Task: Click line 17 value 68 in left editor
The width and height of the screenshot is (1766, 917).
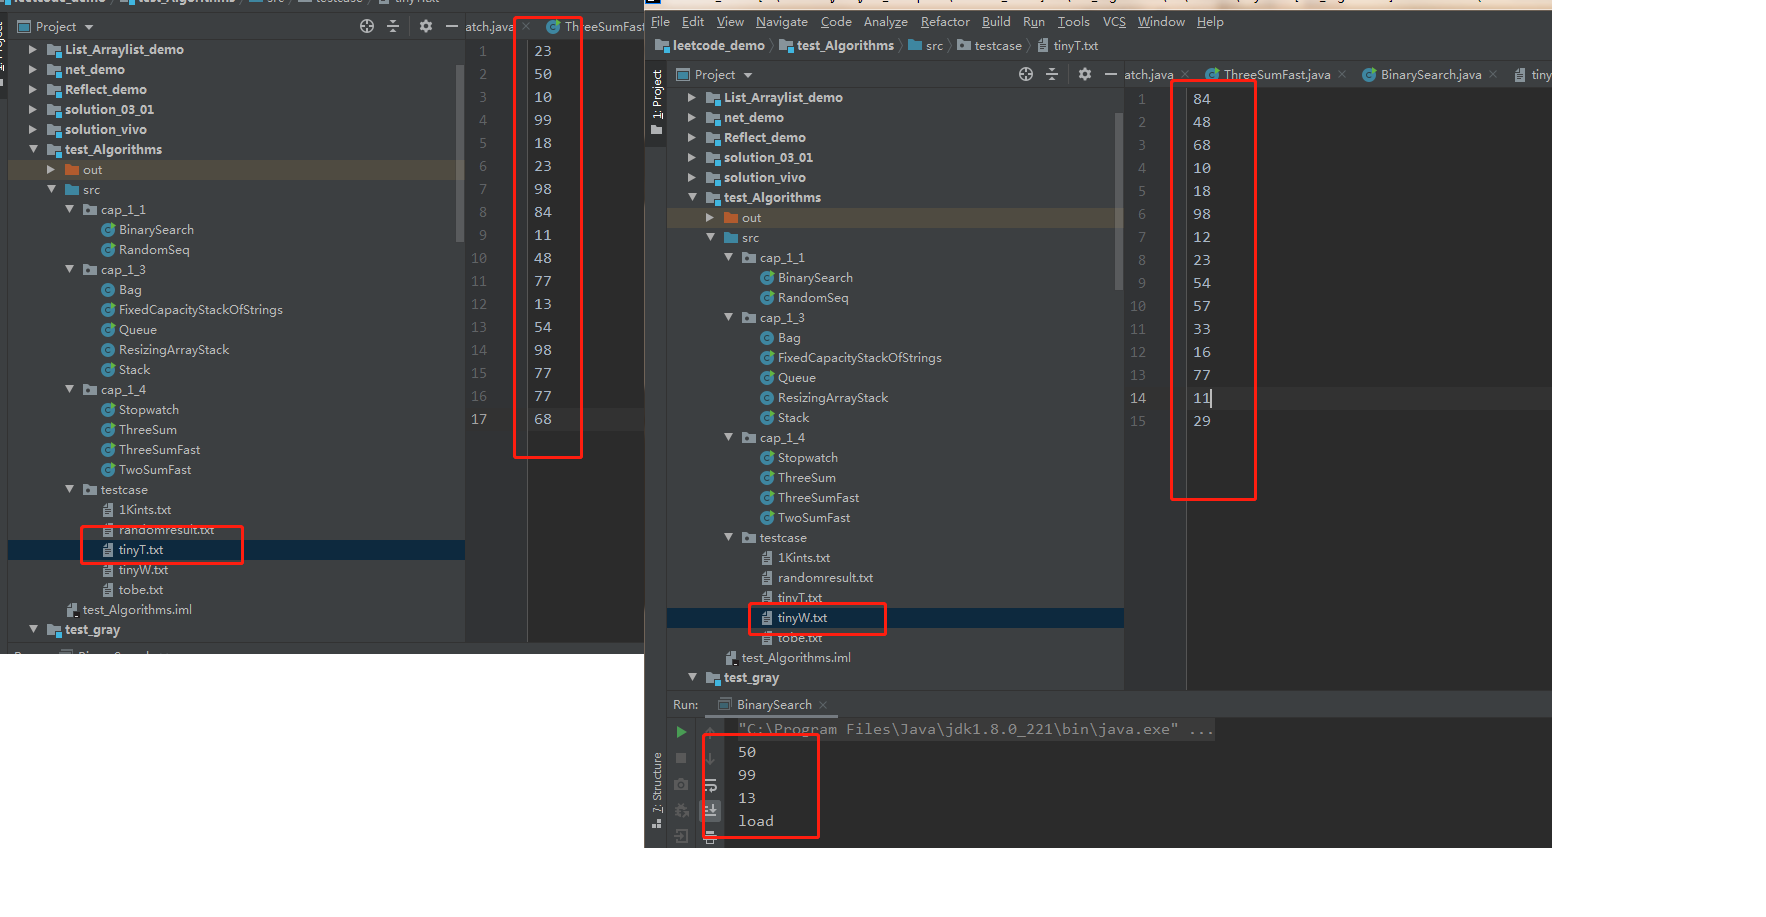Action: [543, 419]
